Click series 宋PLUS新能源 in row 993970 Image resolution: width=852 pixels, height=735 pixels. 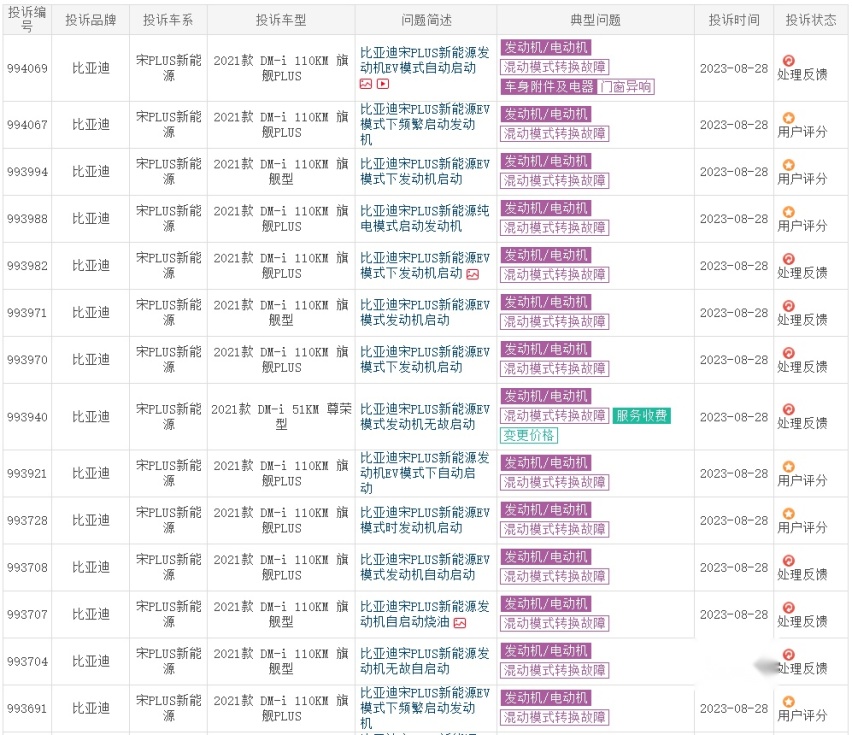(168, 360)
